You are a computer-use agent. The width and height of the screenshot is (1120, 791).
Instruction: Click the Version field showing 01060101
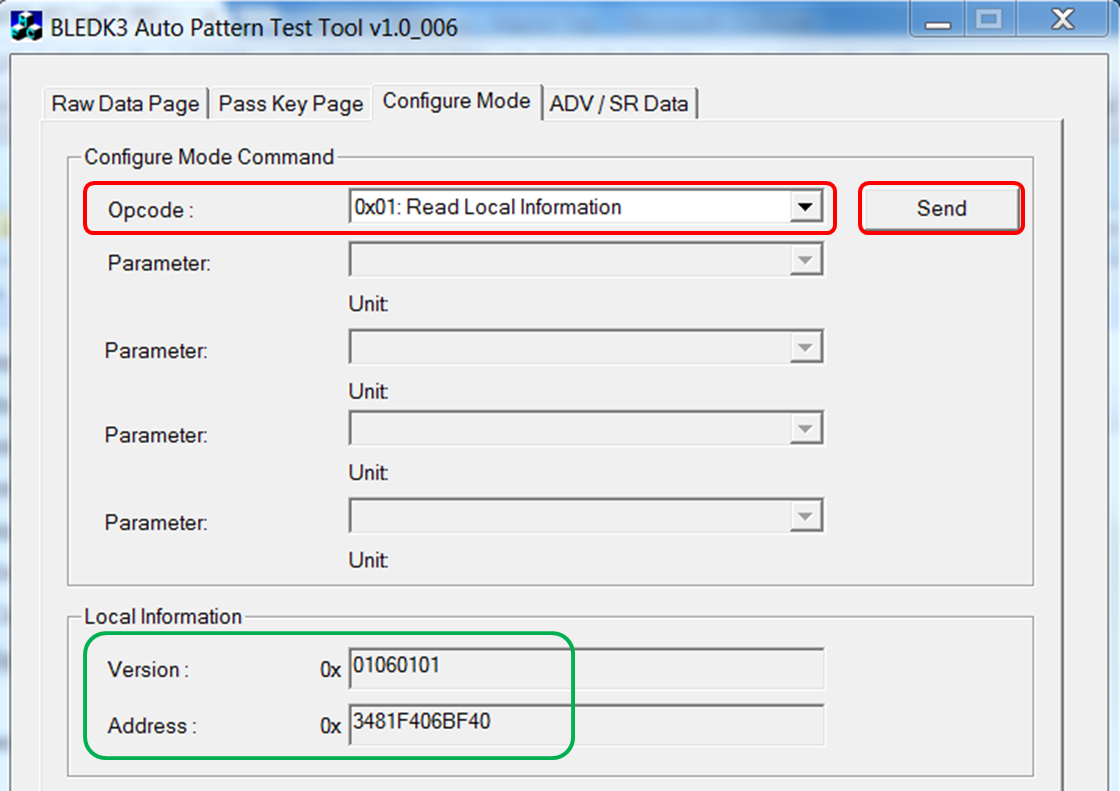point(586,668)
